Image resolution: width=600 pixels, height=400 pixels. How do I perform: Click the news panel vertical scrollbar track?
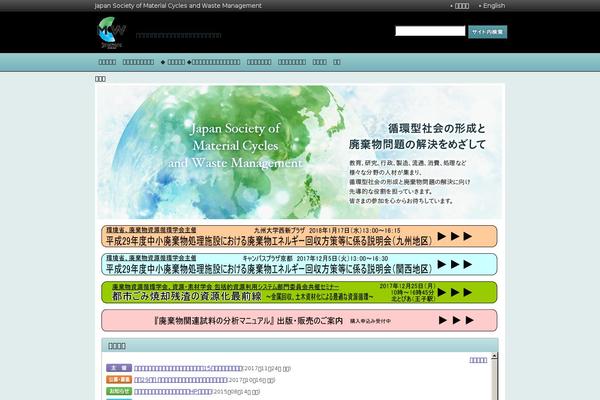pyautogui.click(x=494, y=379)
